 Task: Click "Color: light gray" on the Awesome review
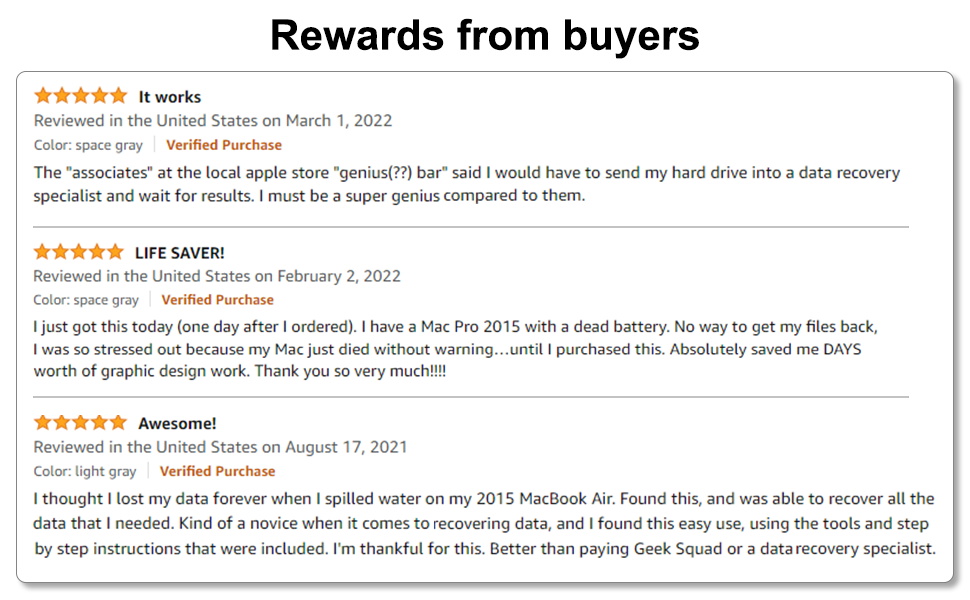(x=85, y=471)
